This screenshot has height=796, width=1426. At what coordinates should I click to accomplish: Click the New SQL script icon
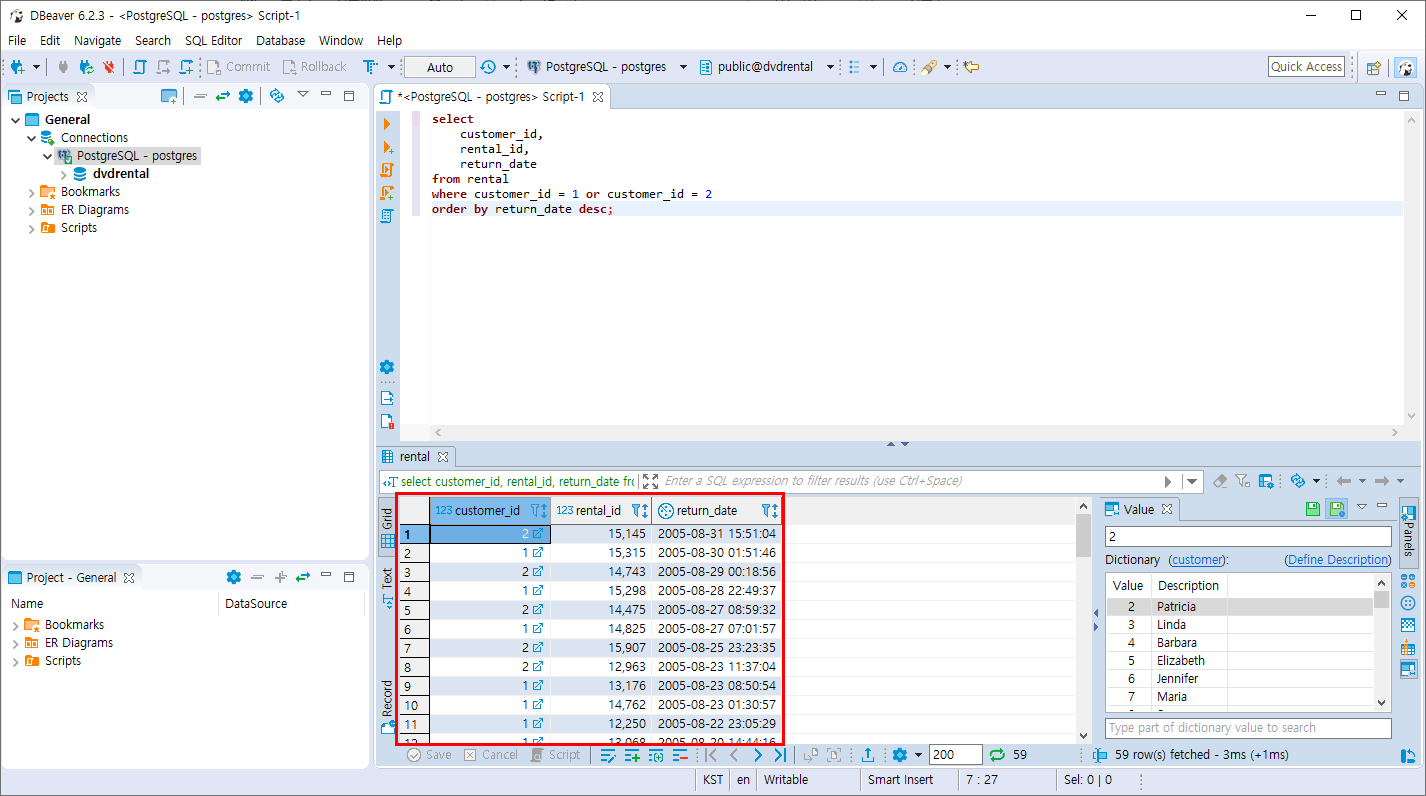click(187, 67)
